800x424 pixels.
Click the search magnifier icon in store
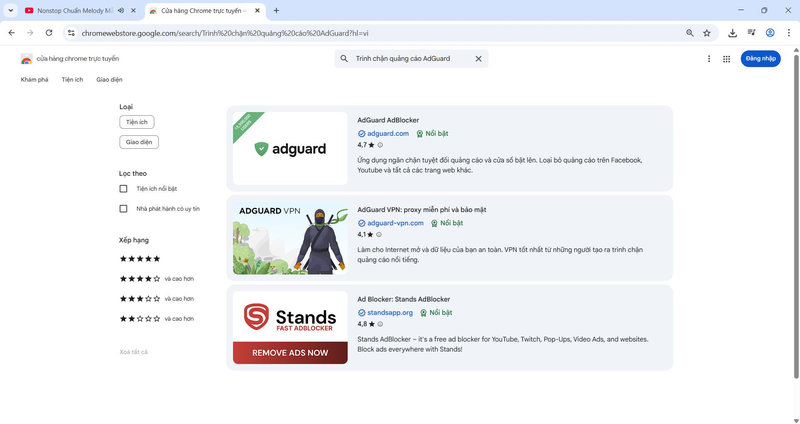344,59
